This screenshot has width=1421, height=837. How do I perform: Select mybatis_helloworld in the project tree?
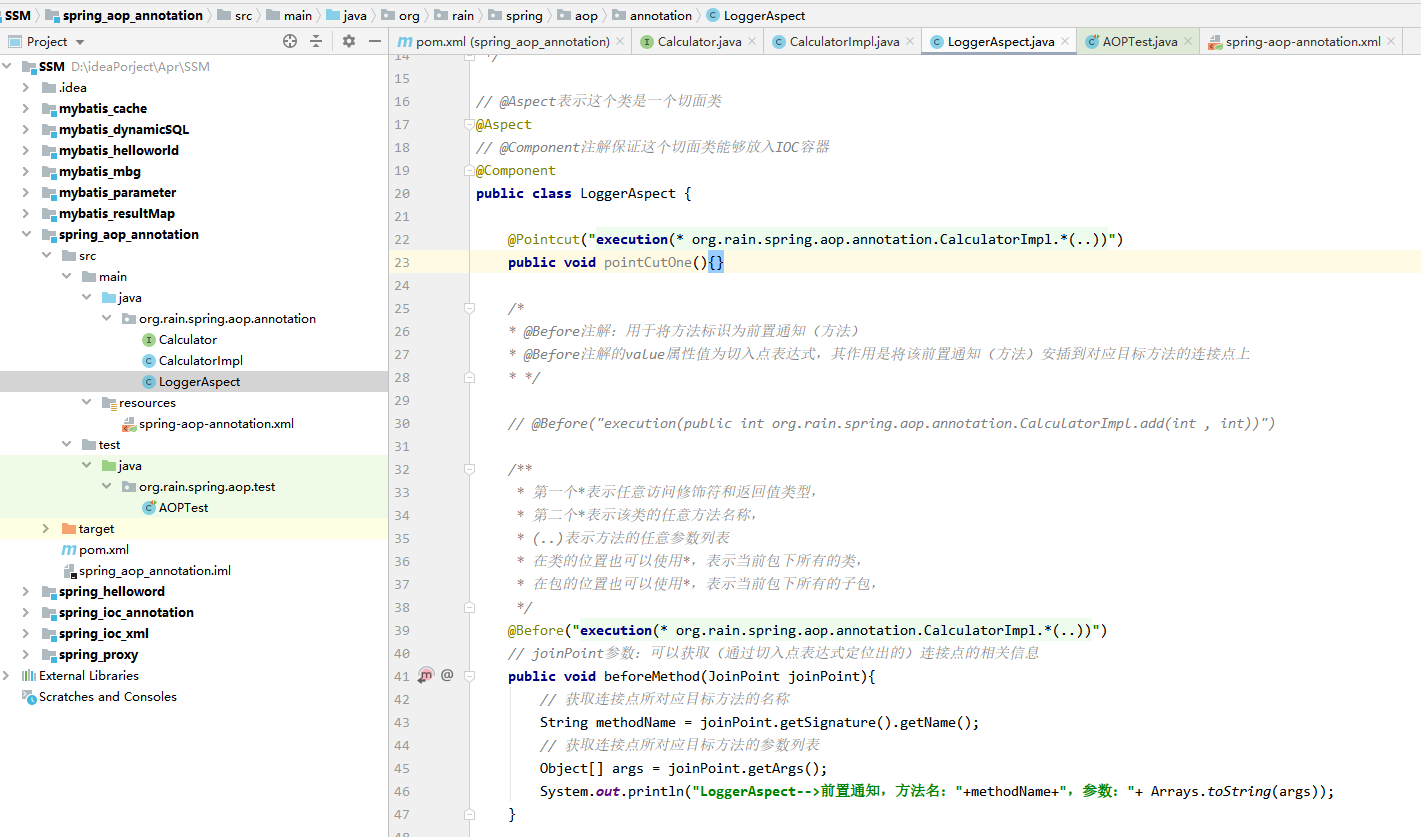(119, 151)
